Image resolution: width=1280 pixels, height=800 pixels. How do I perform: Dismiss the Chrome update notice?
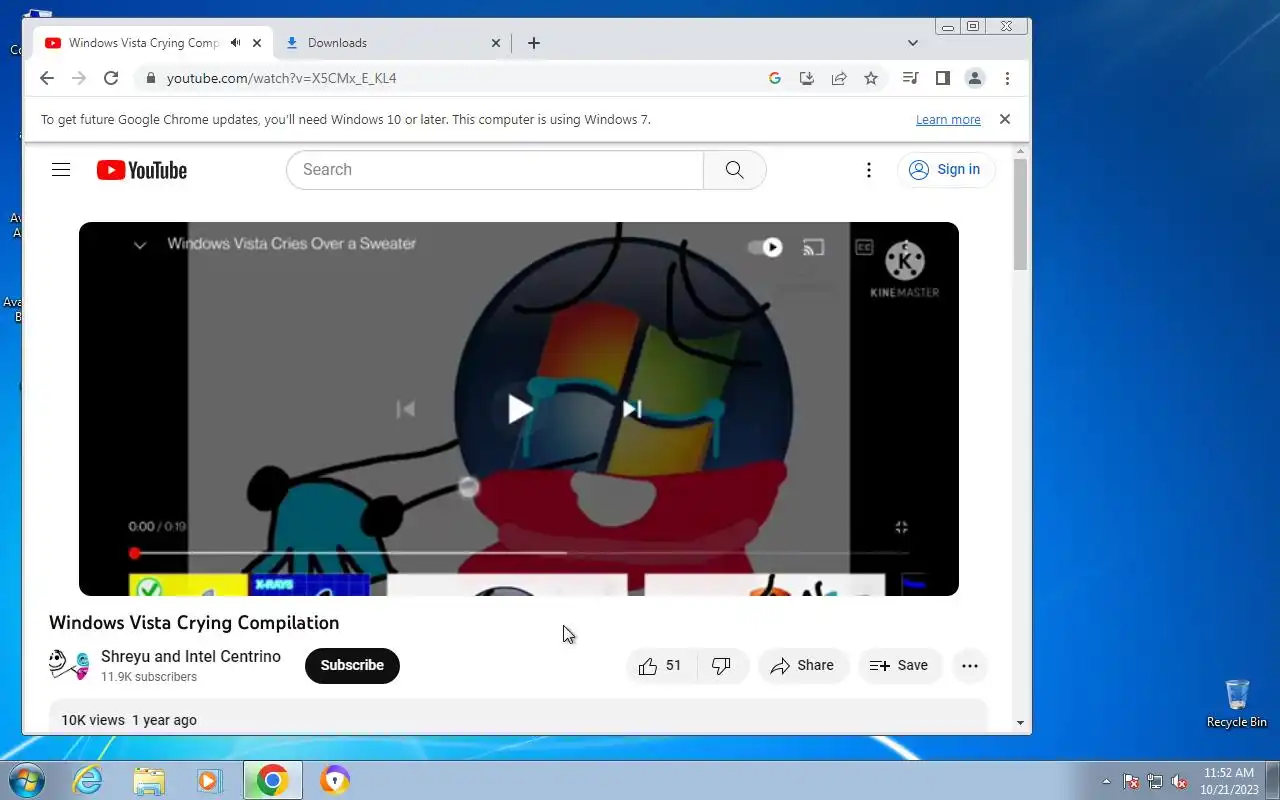[1005, 119]
